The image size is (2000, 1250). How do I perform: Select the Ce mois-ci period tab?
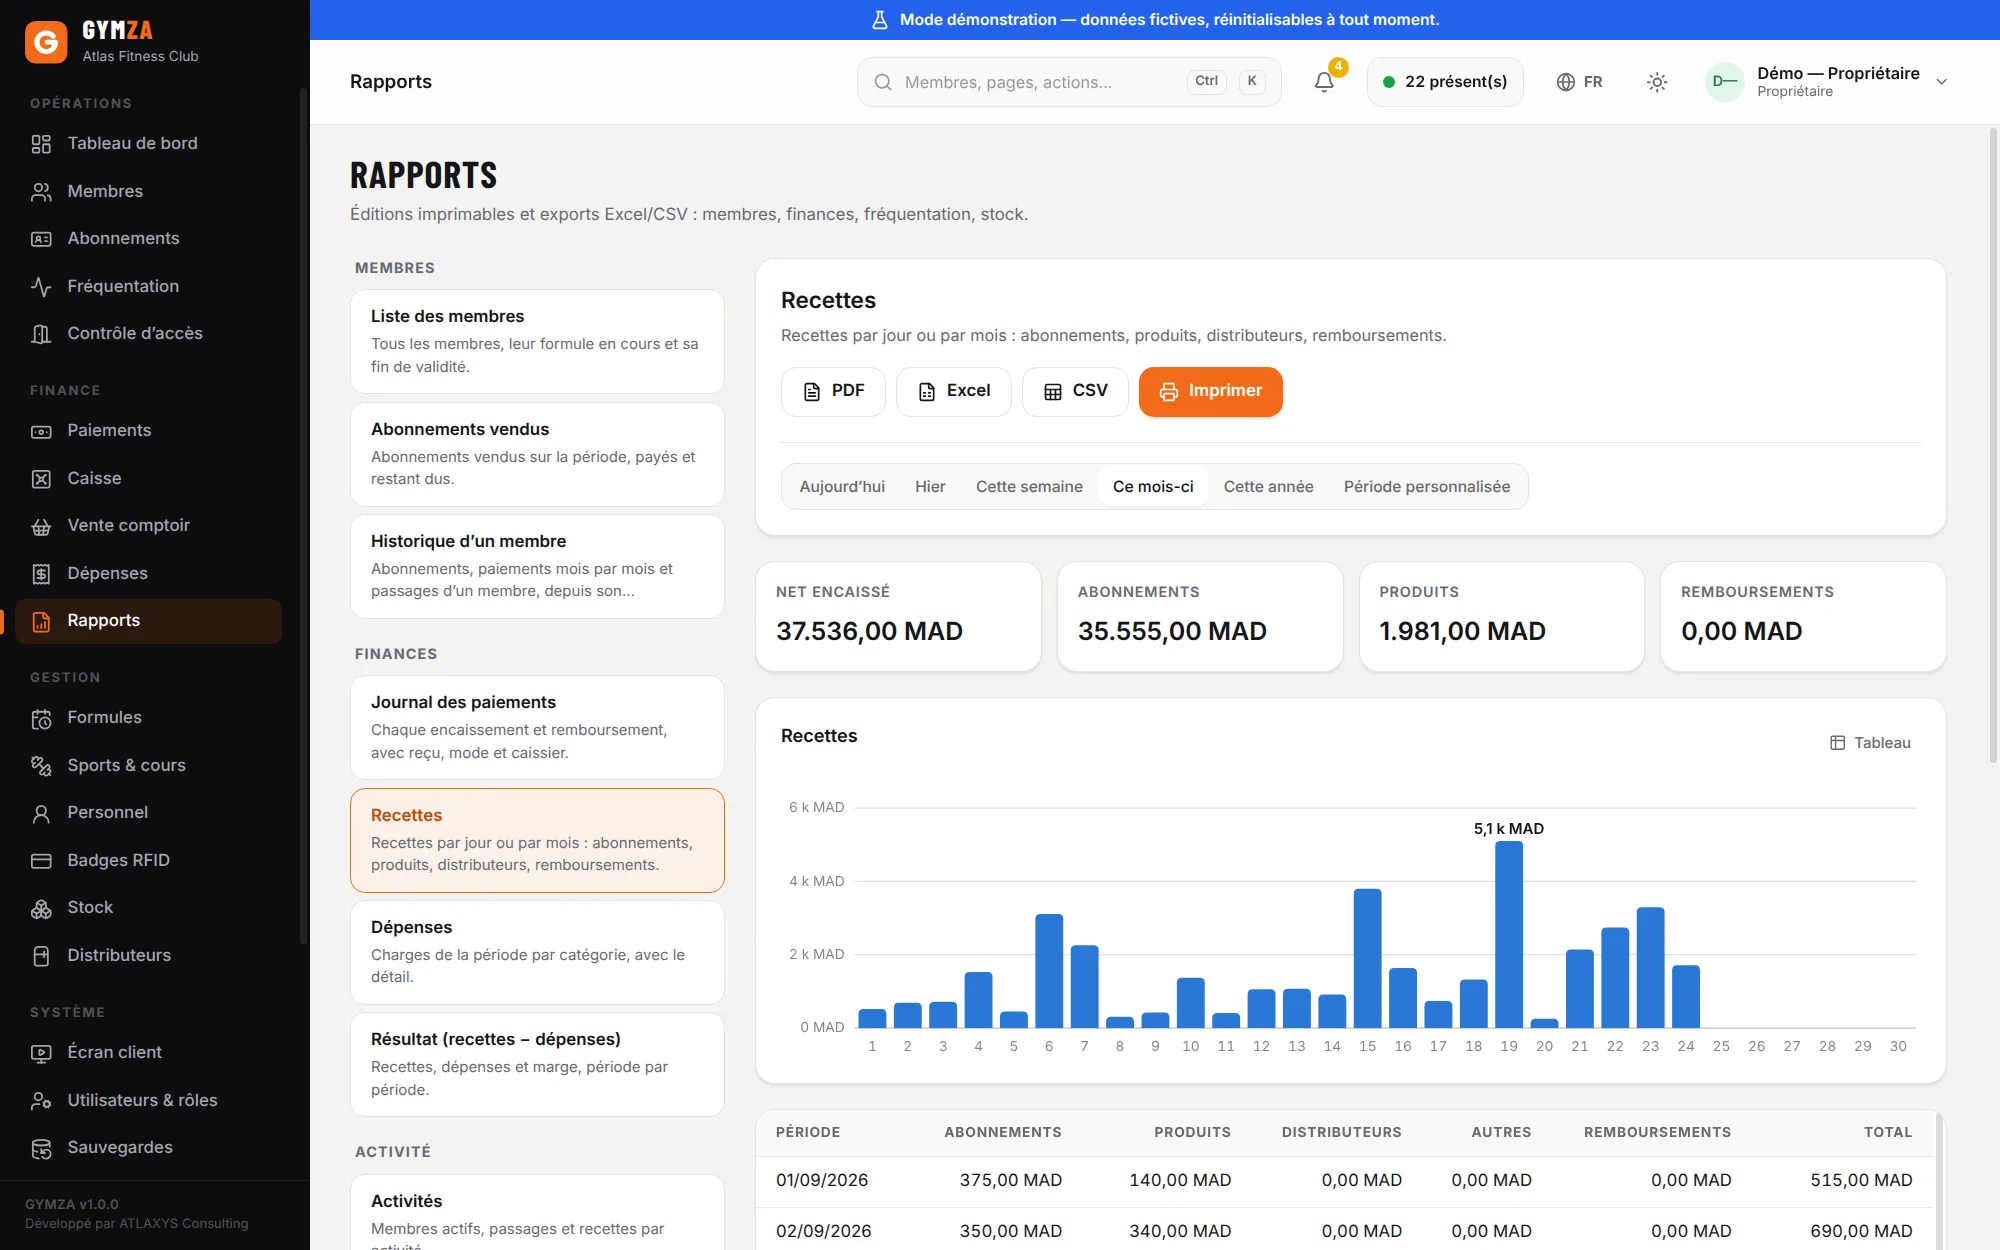click(x=1153, y=486)
